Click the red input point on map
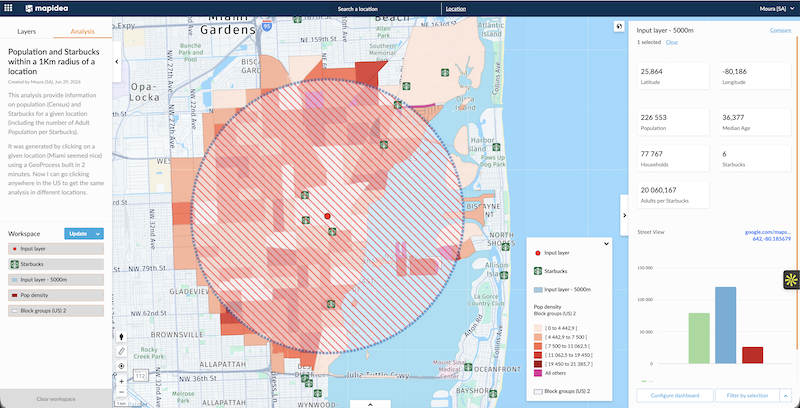The height and width of the screenshot is (408, 800). (x=328, y=216)
